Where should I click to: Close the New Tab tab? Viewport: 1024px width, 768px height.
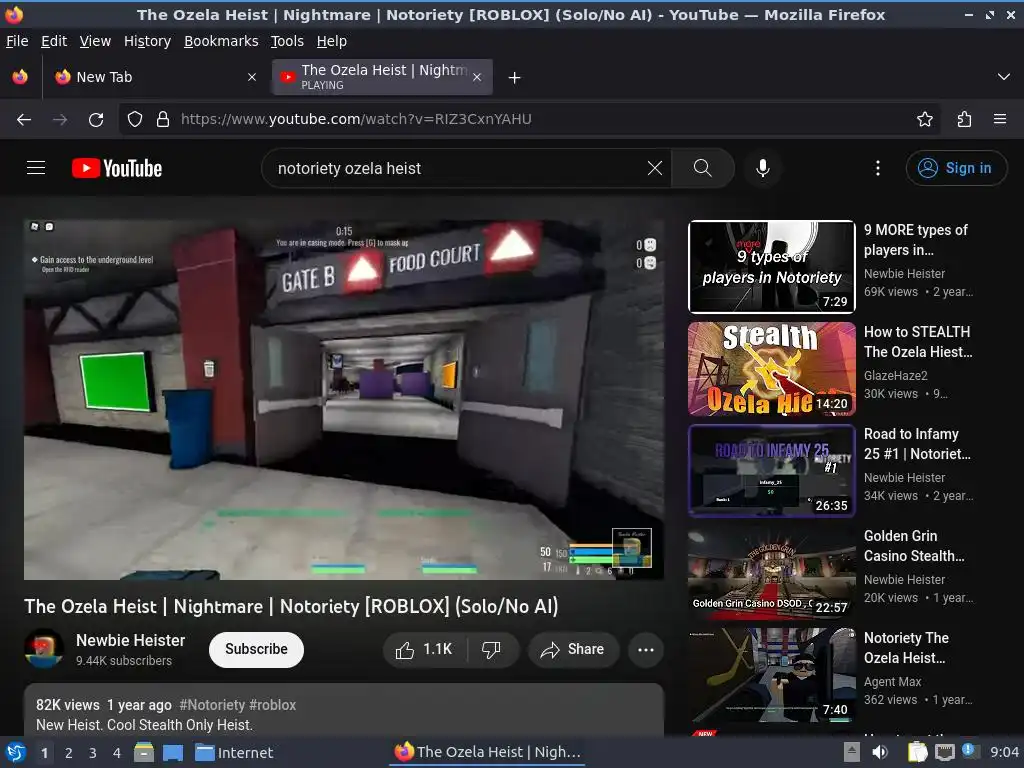[252, 77]
